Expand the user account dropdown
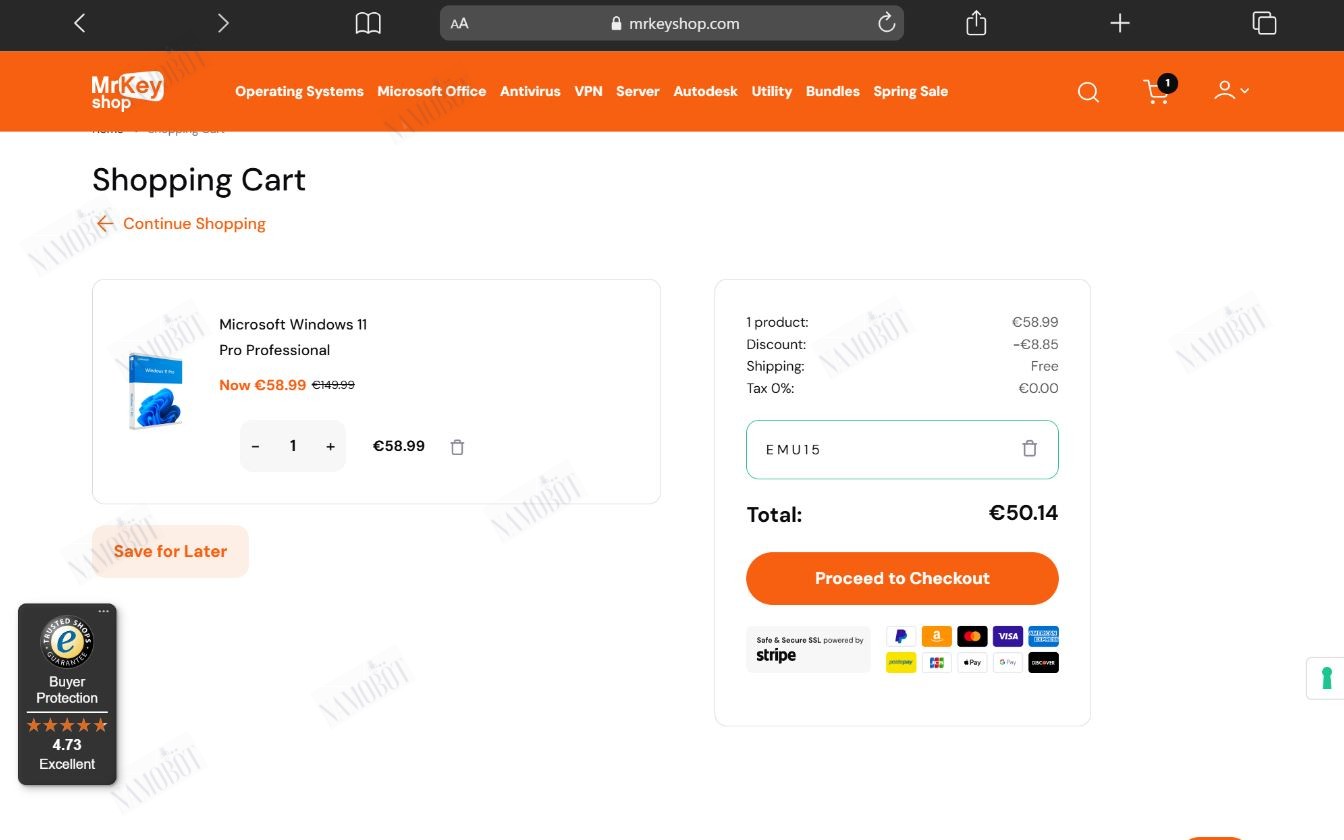Image resolution: width=1344 pixels, height=840 pixels. (1231, 90)
